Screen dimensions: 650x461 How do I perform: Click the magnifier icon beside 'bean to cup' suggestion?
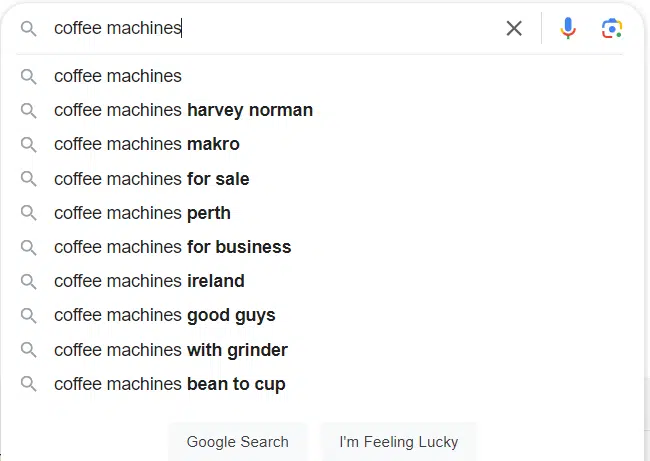click(x=29, y=384)
